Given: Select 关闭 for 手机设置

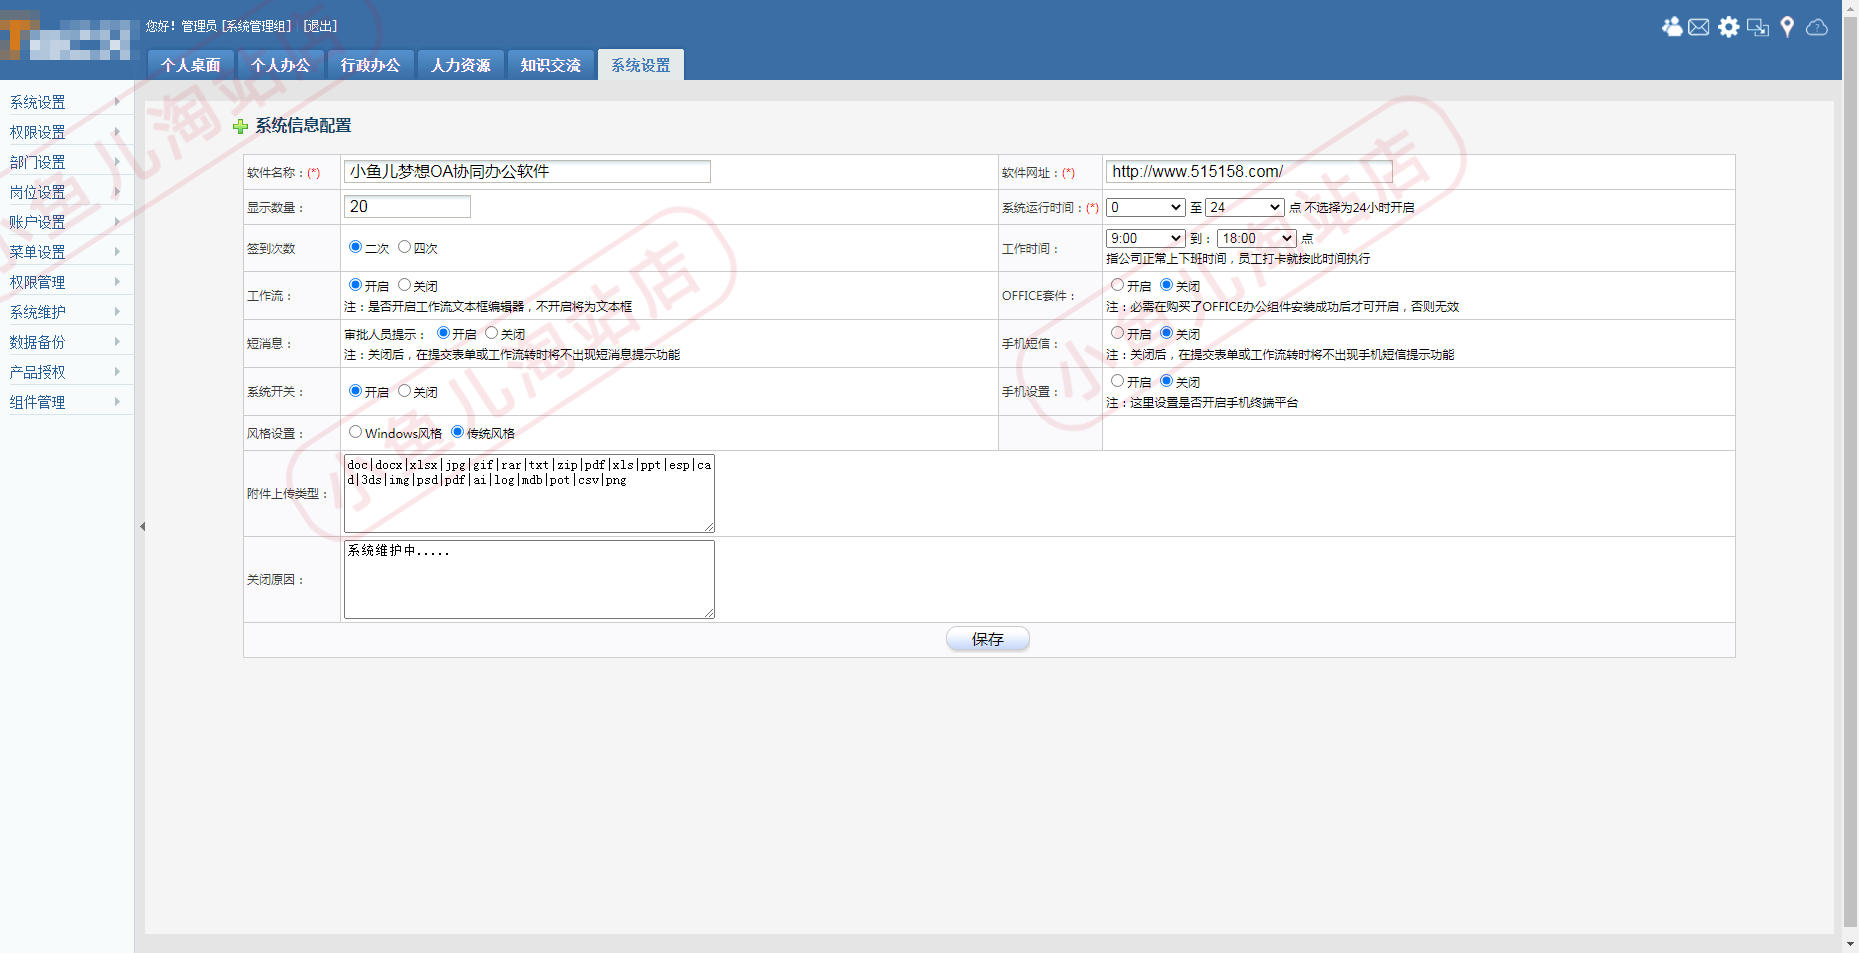Looking at the screenshot, I should pyautogui.click(x=1166, y=381).
